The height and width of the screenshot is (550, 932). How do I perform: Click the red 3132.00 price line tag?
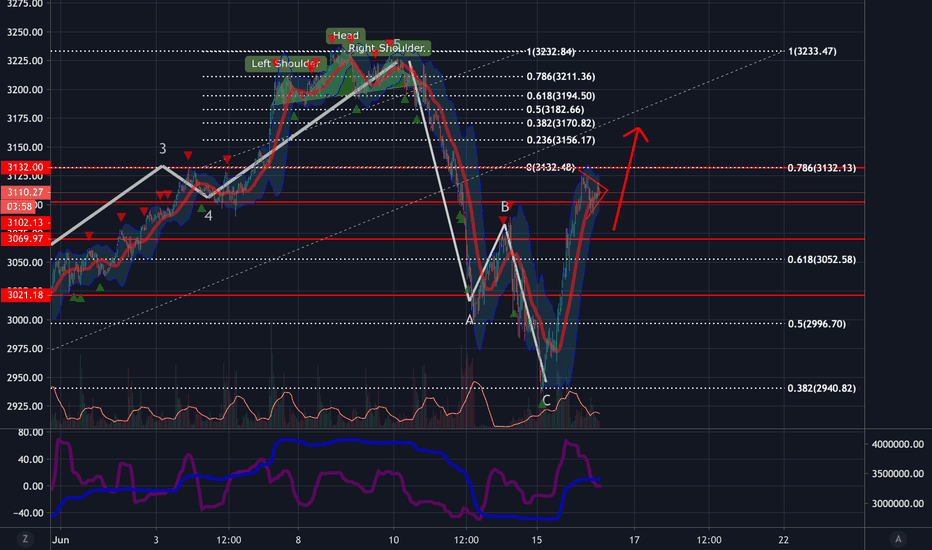[26, 167]
